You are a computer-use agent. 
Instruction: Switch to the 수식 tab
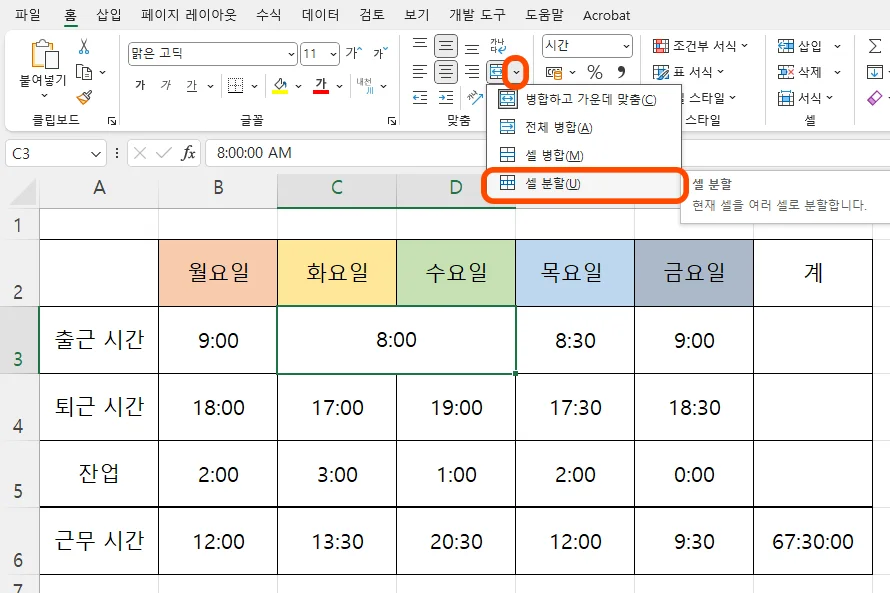point(268,15)
